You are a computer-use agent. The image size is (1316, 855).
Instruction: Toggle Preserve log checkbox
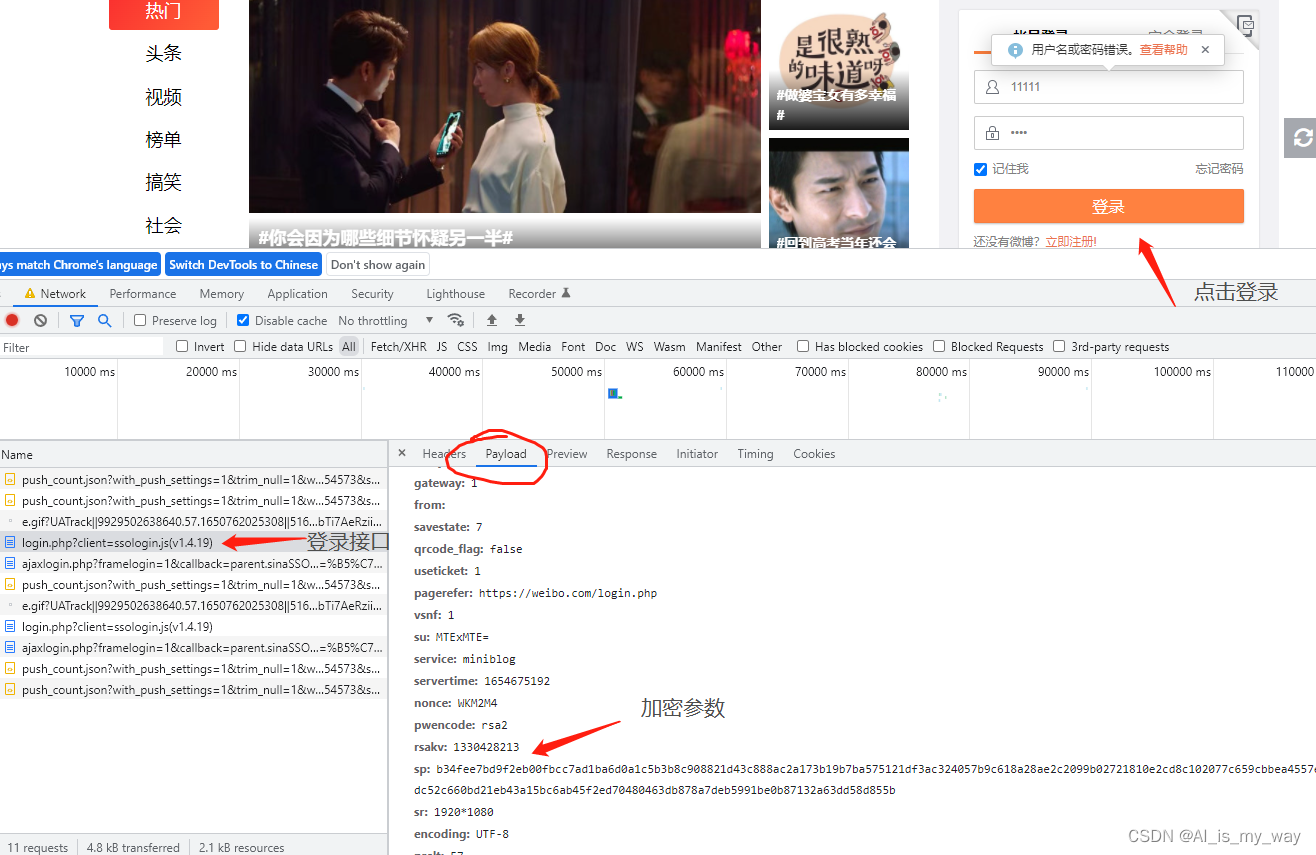(x=140, y=320)
